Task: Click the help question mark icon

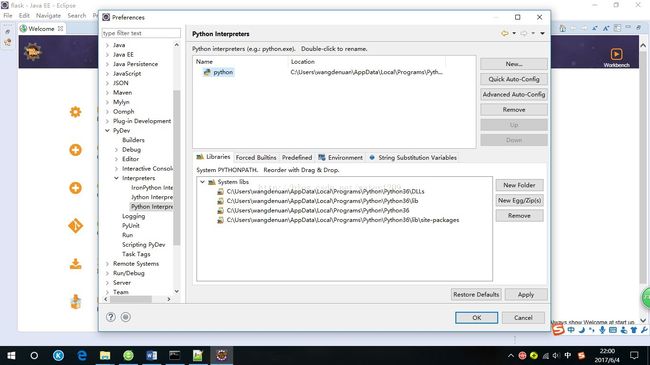Action: 111,317
